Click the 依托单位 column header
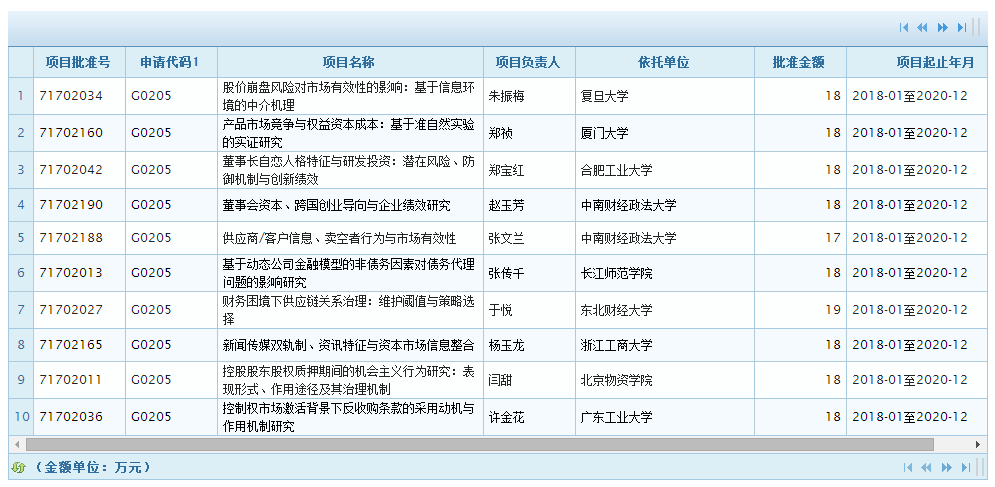The width and height of the screenshot is (995, 487). [664, 62]
